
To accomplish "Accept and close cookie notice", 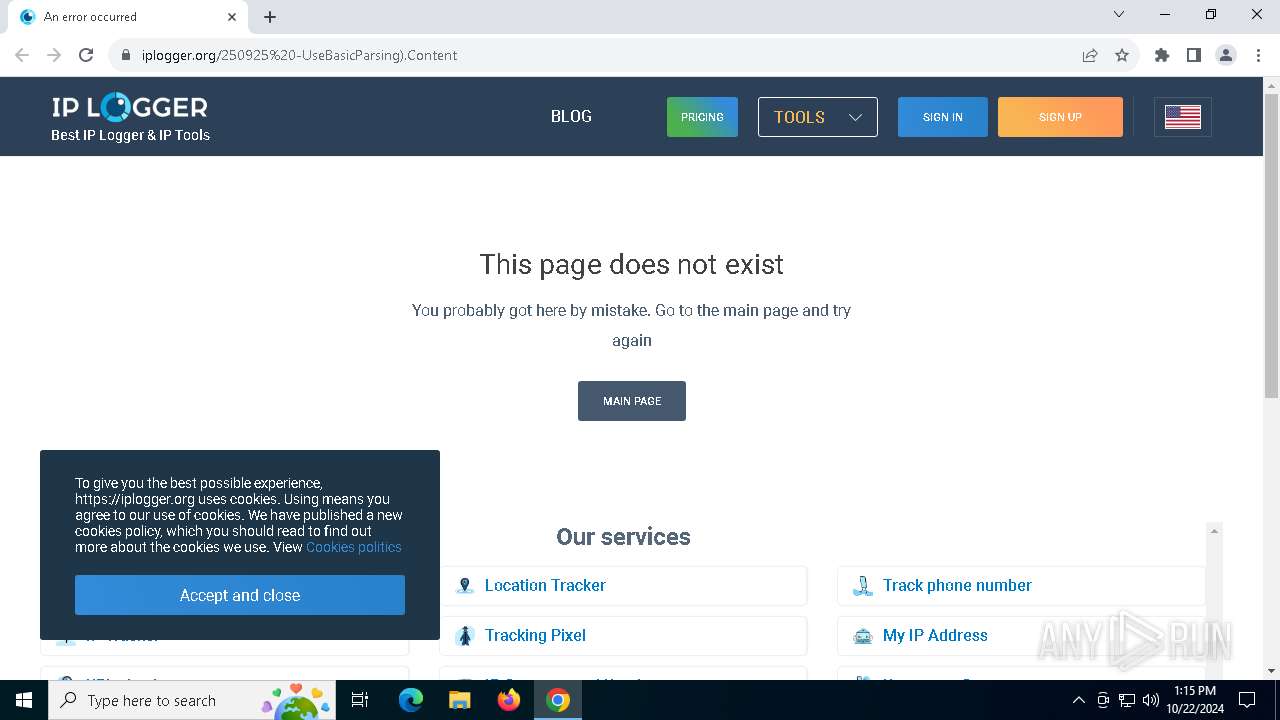I will click(x=240, y=595).
